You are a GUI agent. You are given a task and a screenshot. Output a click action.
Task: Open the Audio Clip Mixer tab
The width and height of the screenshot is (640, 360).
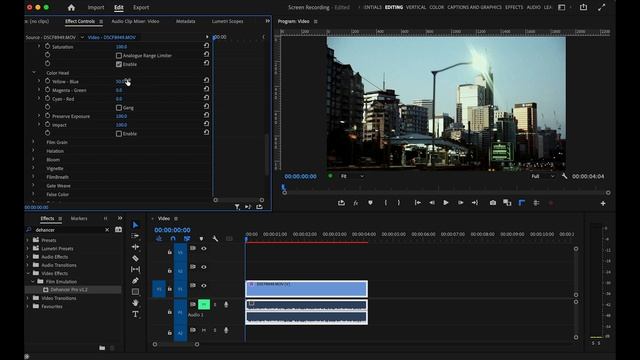(x=135, y=21)
